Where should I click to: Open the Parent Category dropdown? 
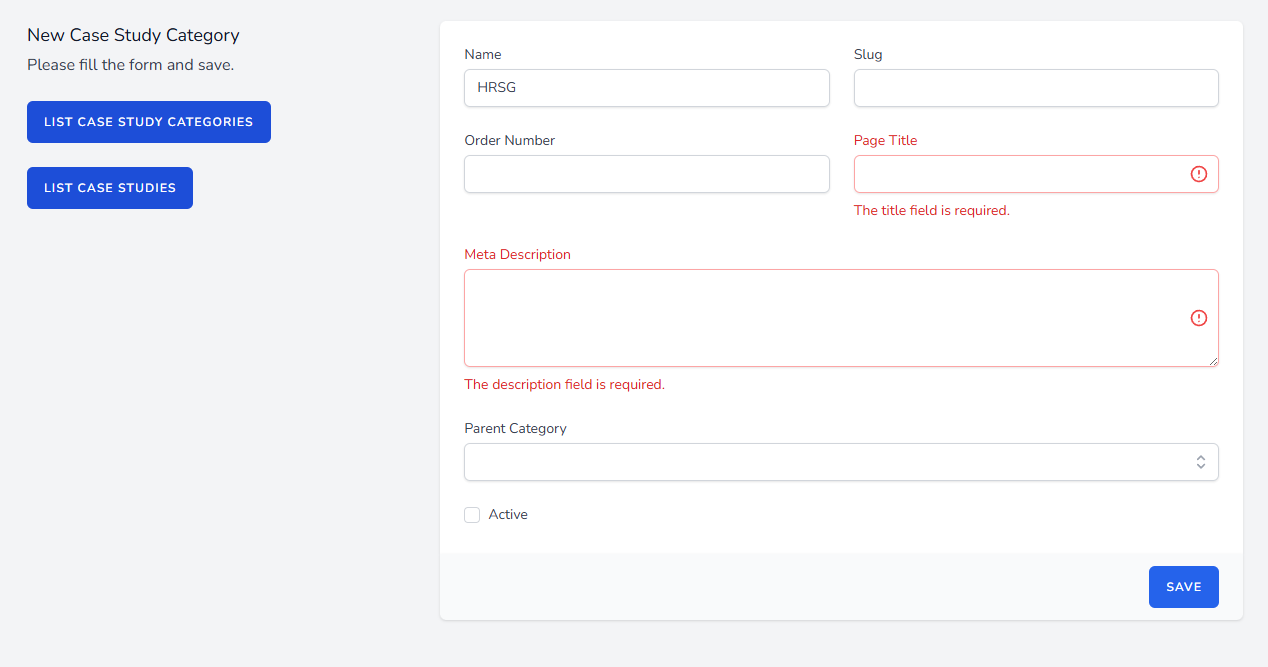pos(841,462)
